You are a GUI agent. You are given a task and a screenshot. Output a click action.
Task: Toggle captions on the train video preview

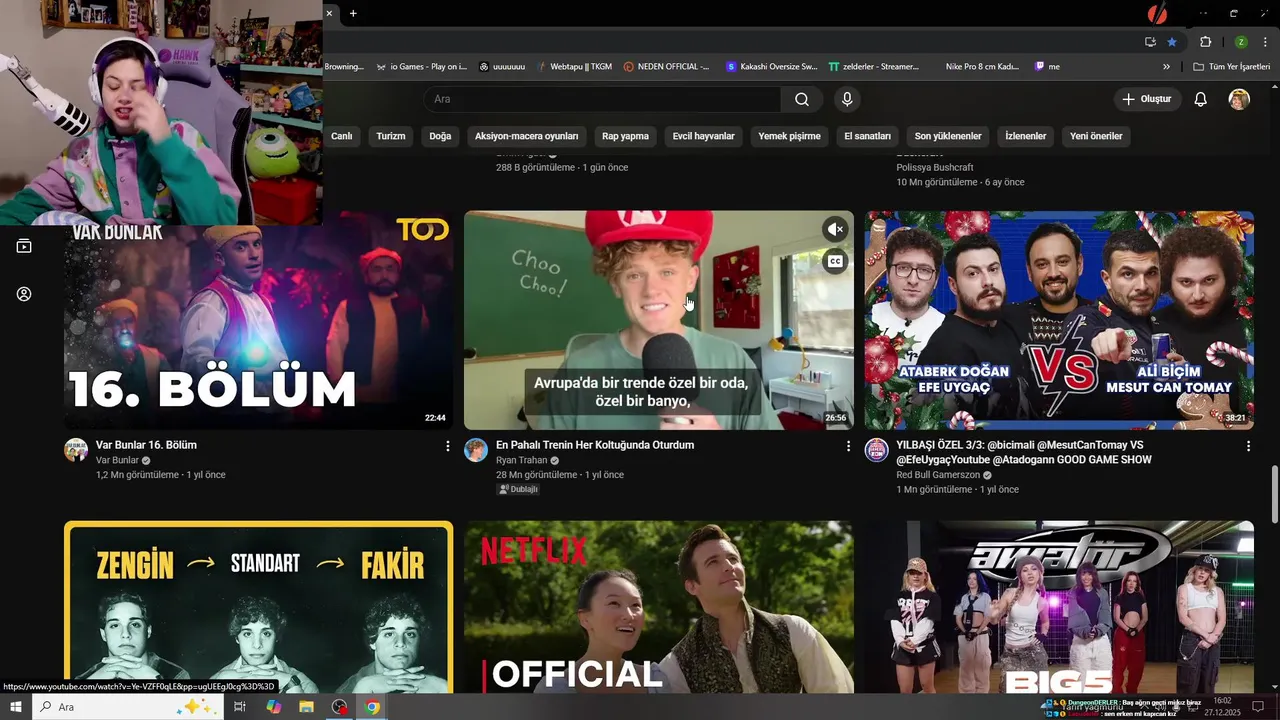tap(835, 261)
